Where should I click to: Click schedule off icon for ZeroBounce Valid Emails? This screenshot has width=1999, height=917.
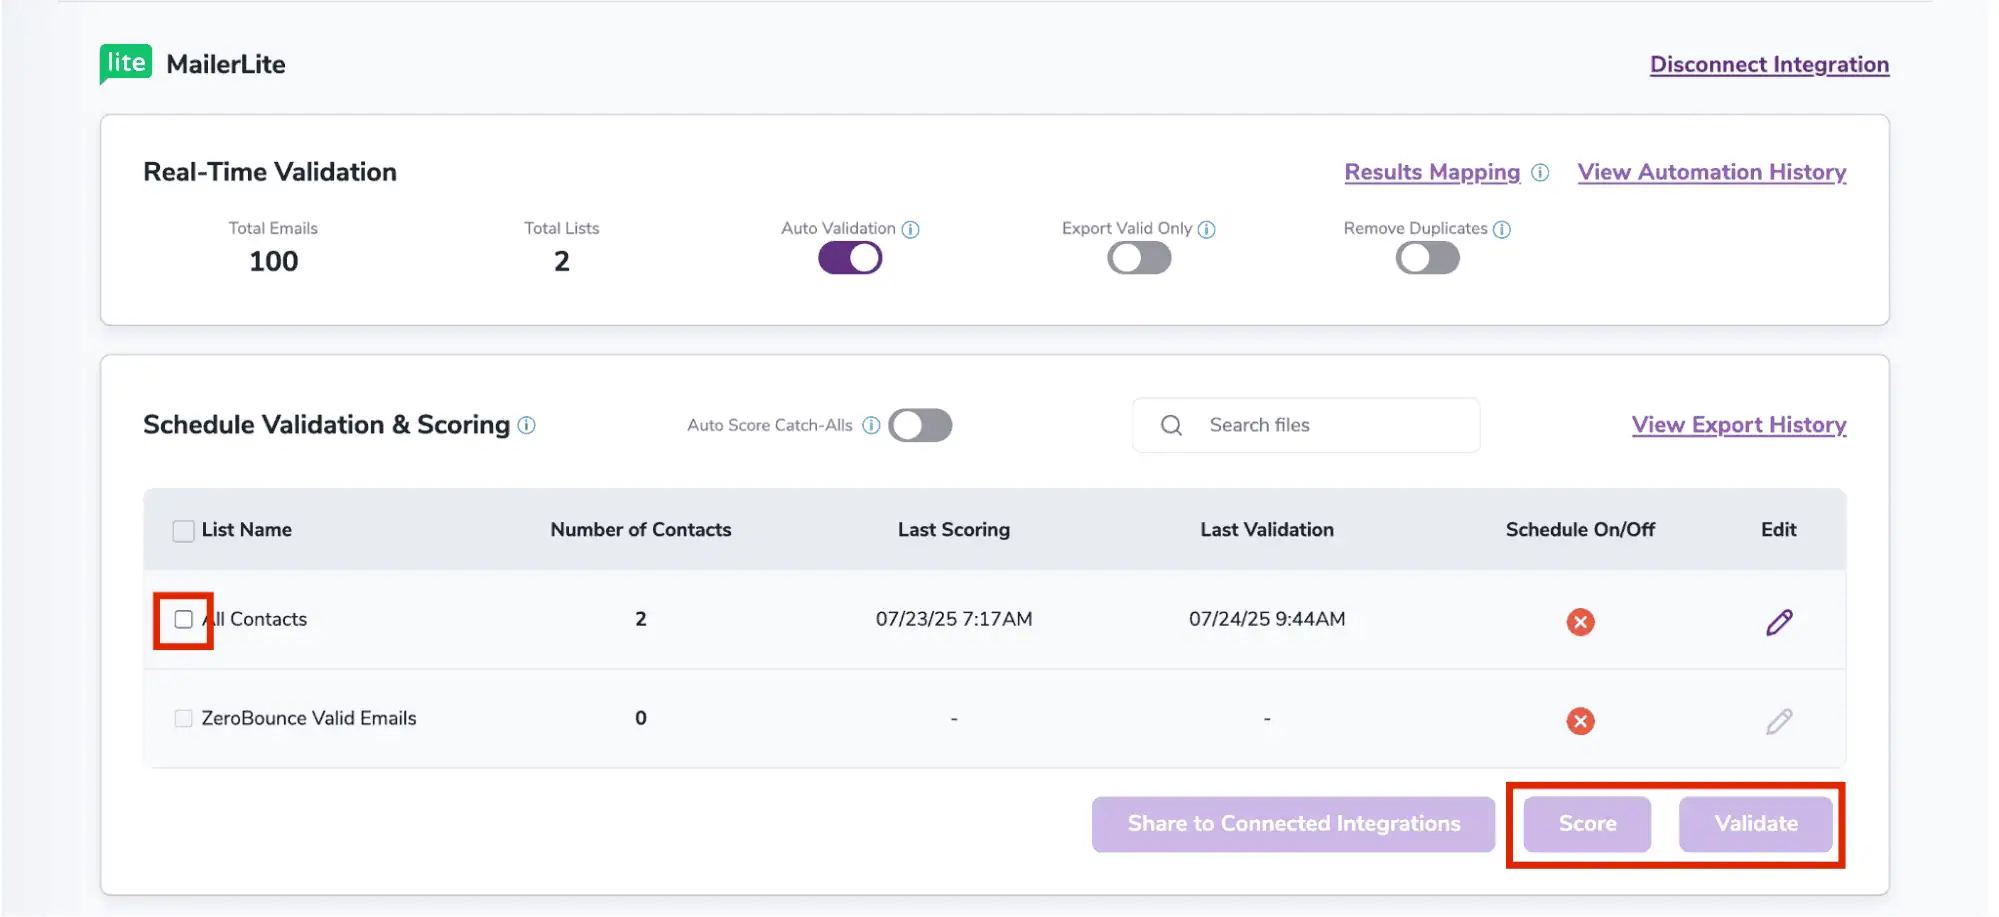1580,721
